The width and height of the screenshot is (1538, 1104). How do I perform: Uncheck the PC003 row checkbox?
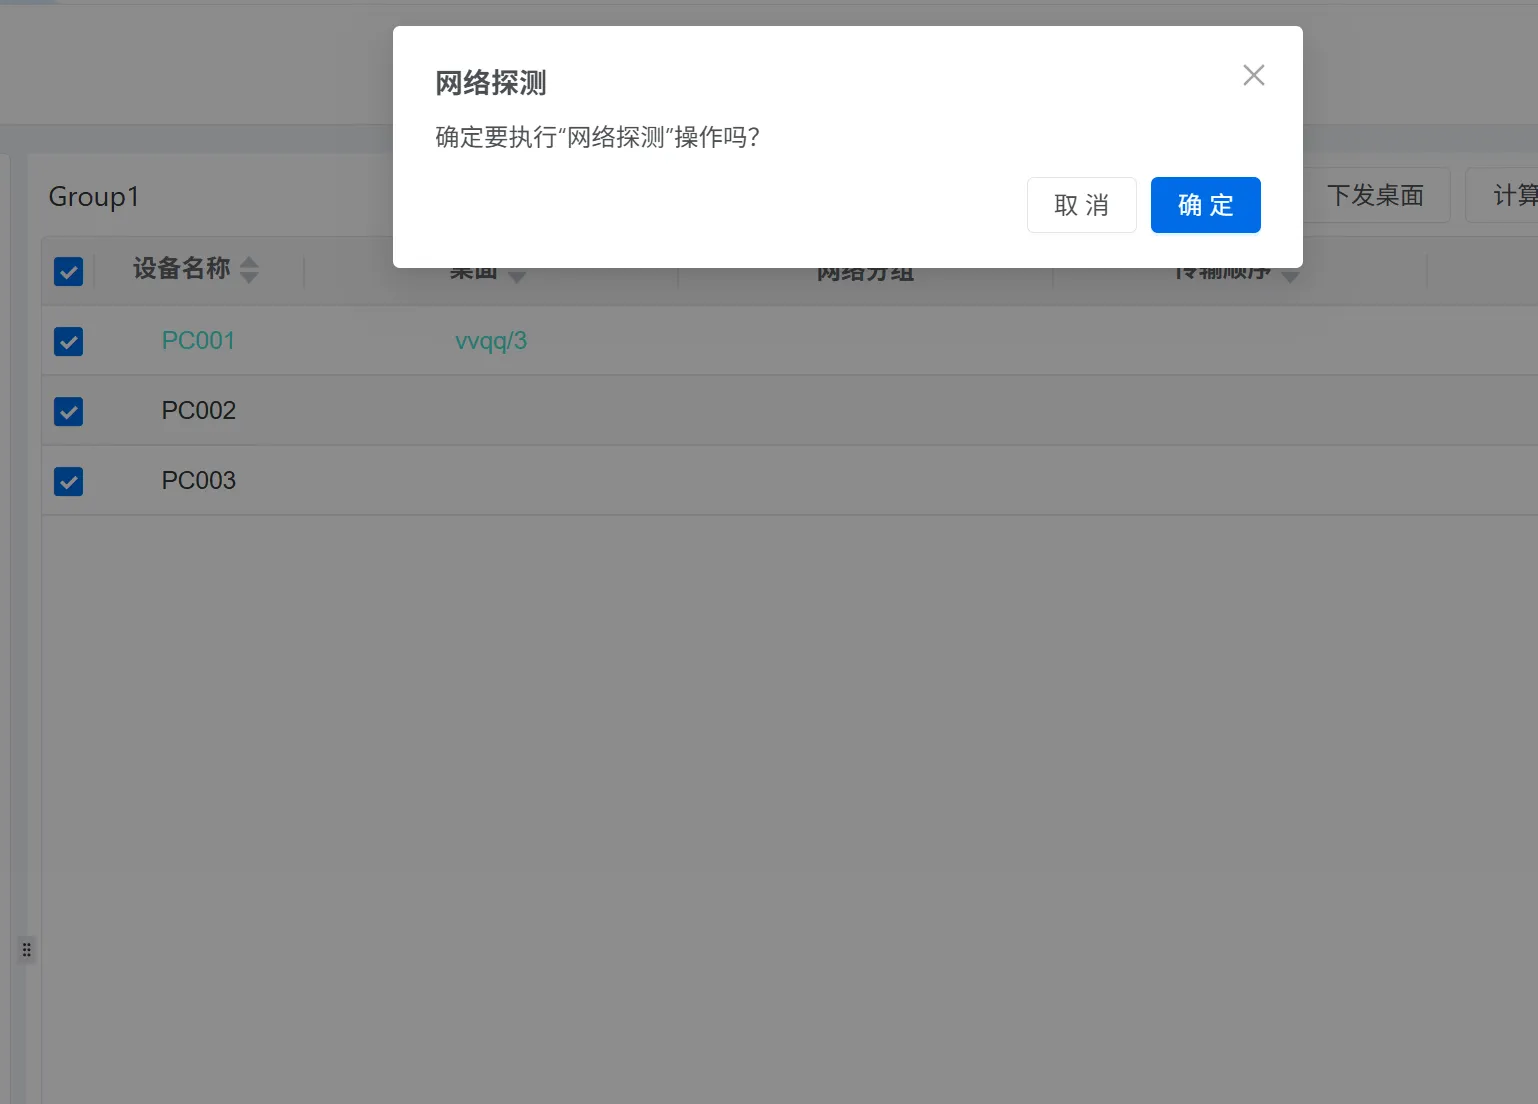(68, 481)
